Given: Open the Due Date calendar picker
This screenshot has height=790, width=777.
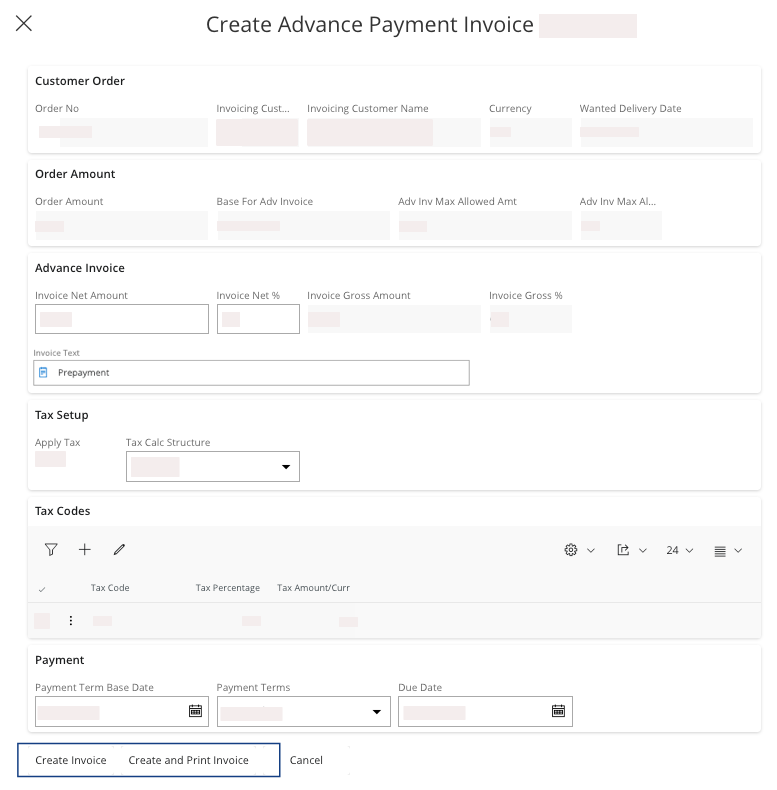Looking at the screenshot, I should pyautogui.click(x=558, y=711).
